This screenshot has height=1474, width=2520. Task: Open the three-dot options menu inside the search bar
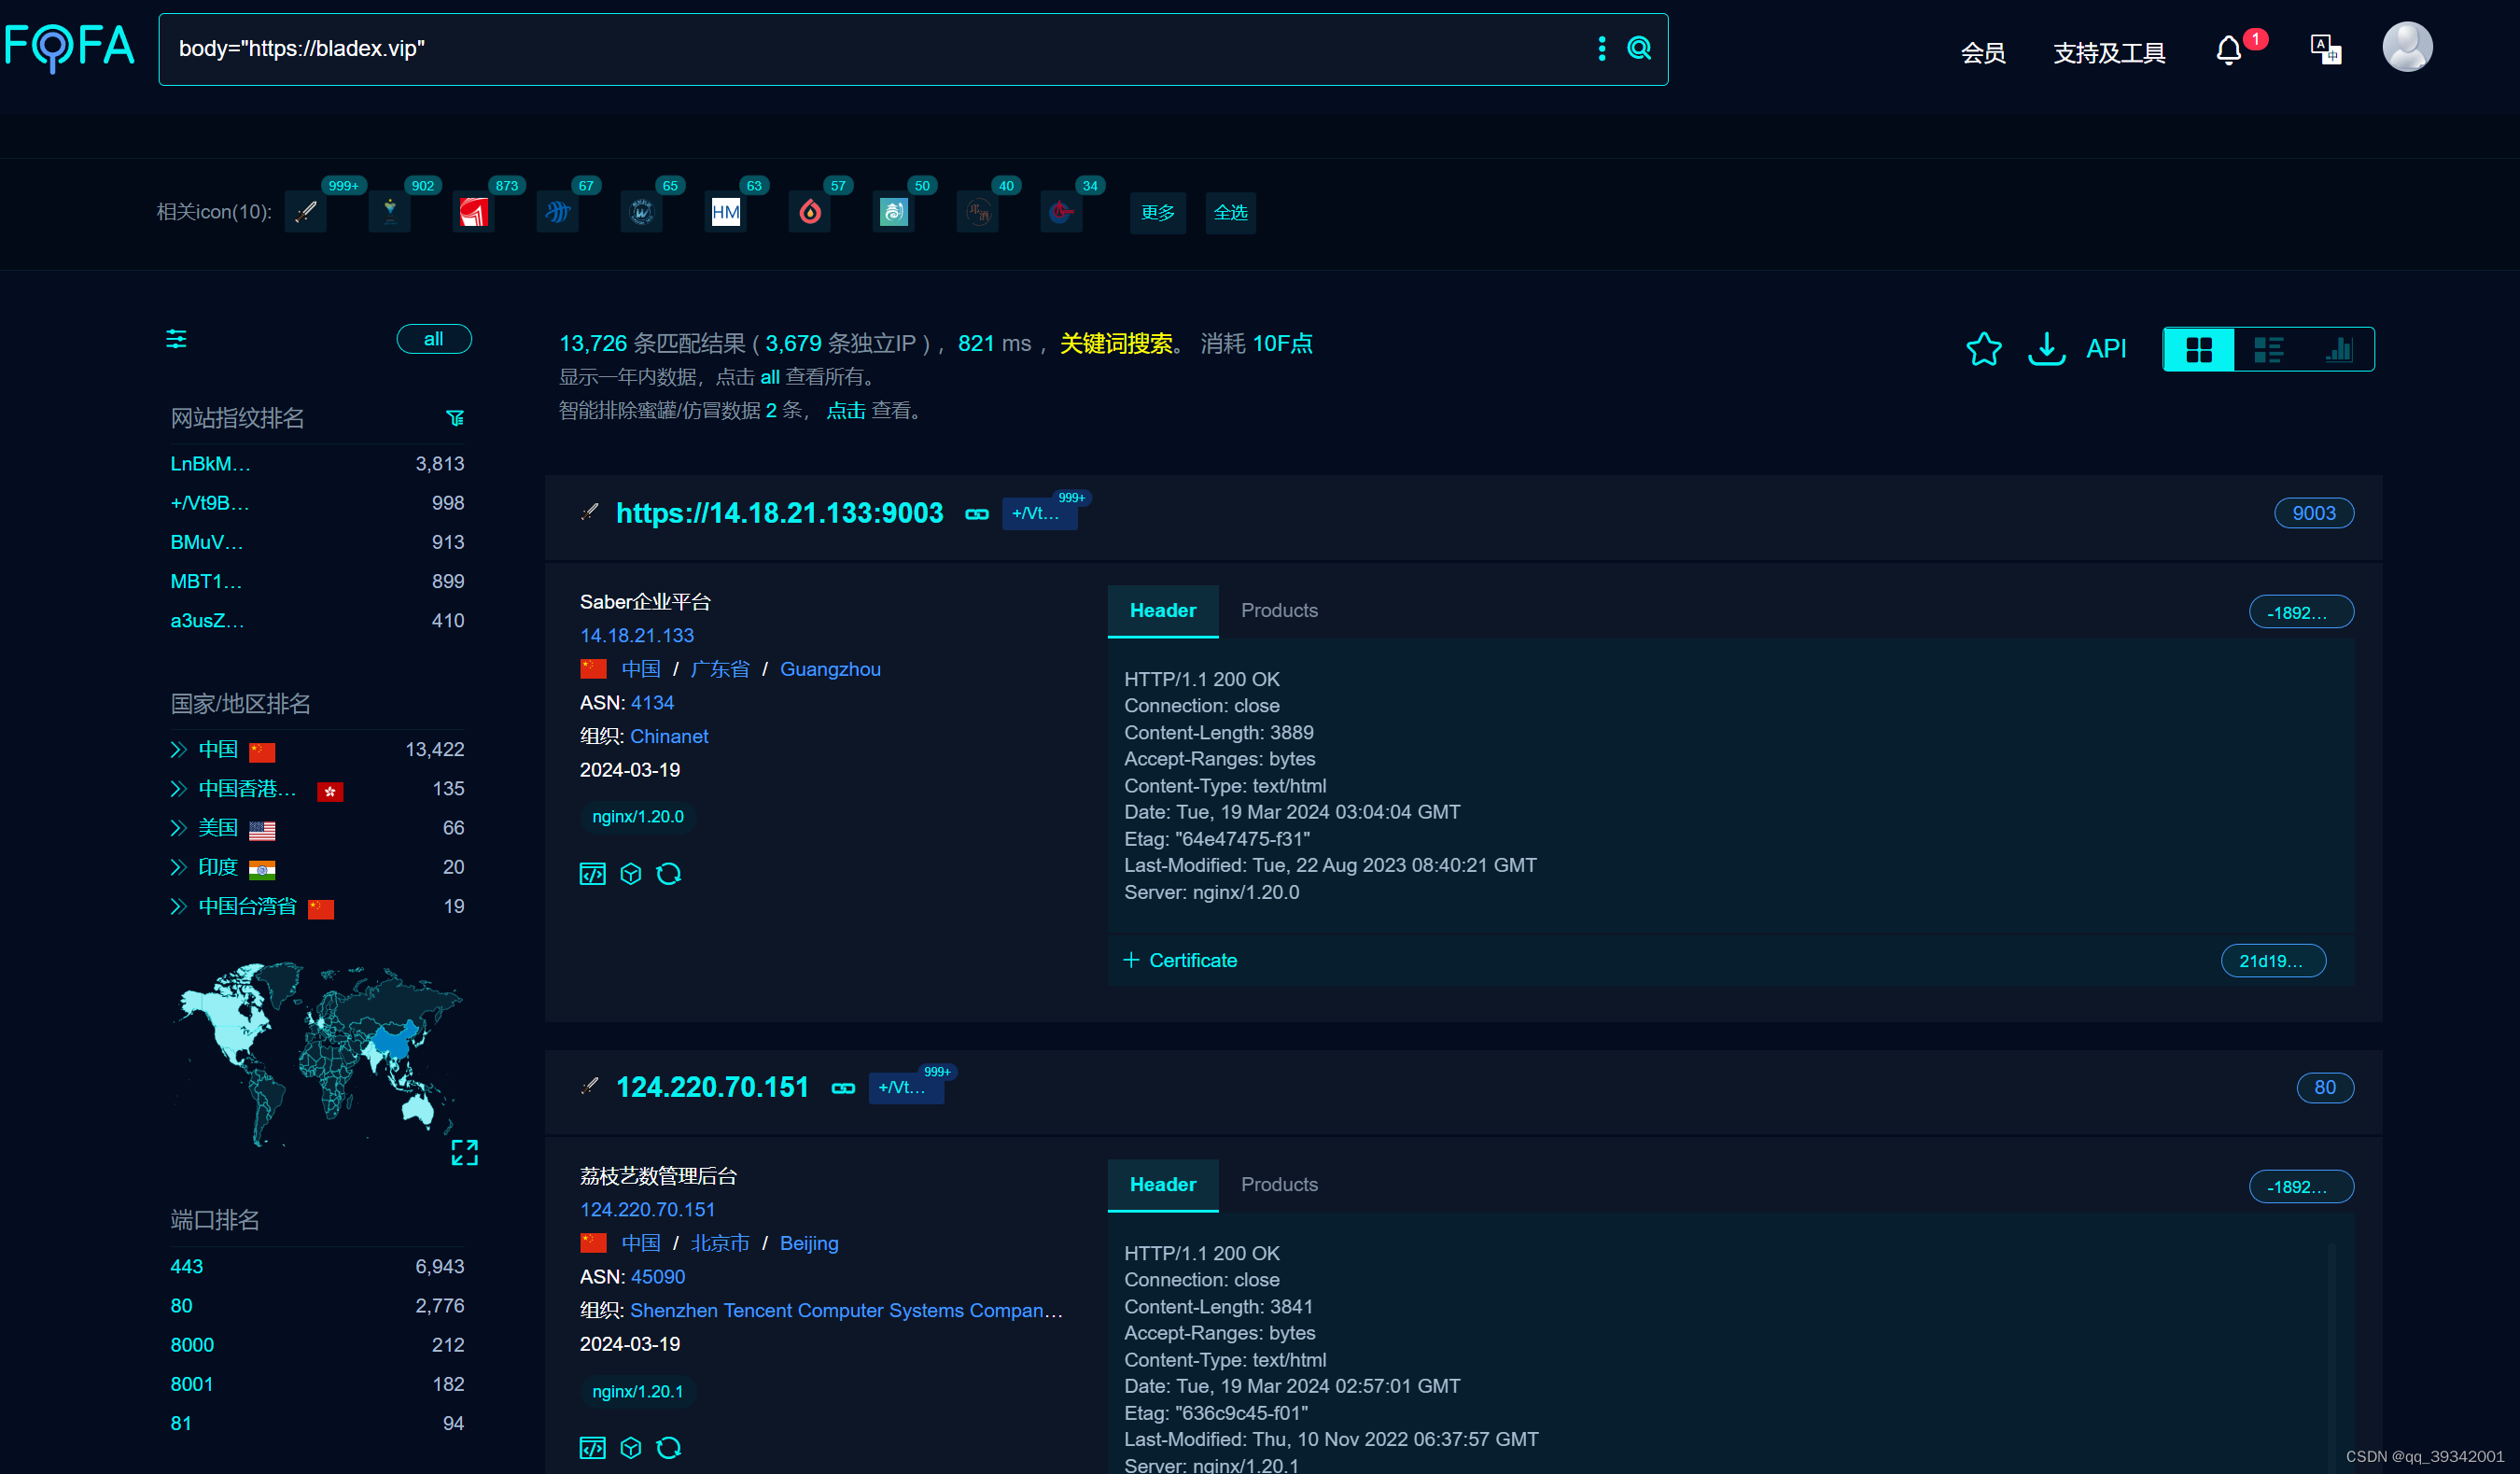click(x=1601, y=47)
